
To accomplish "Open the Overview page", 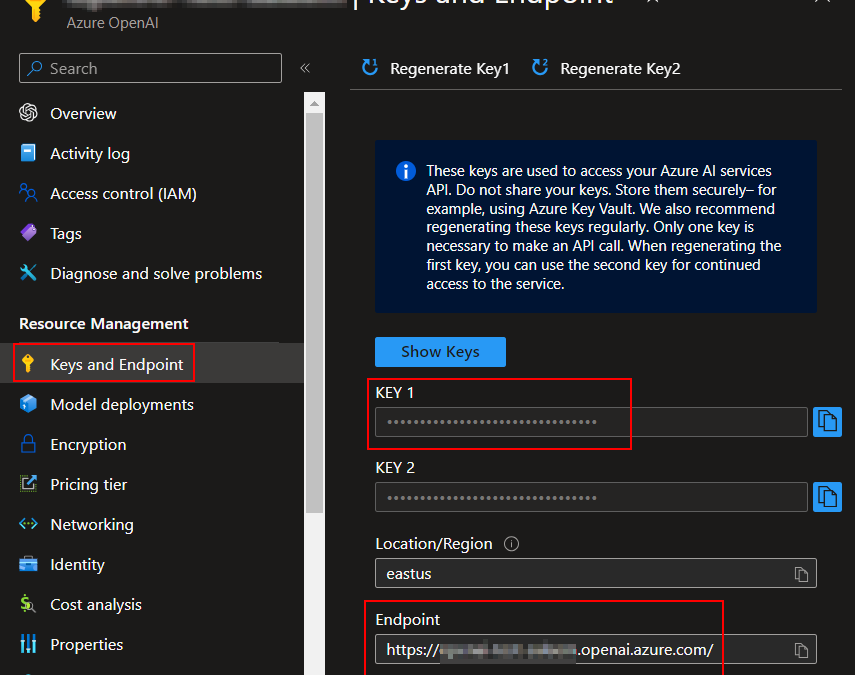I will 83,114.
